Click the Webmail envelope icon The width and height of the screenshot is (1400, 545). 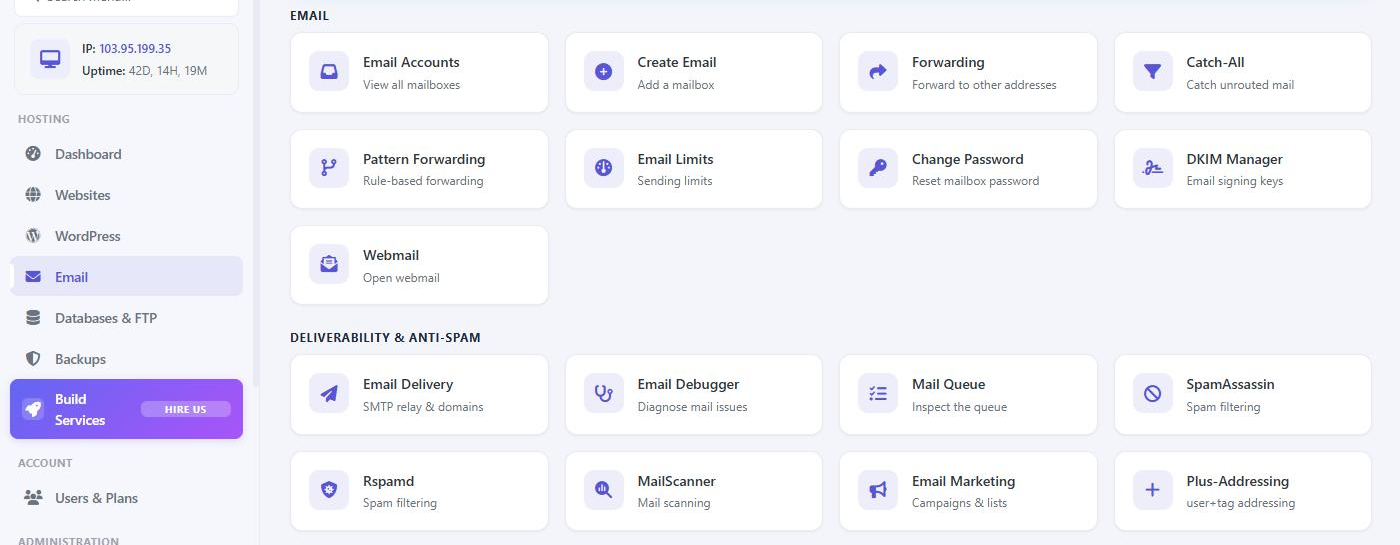pos(329,265)
